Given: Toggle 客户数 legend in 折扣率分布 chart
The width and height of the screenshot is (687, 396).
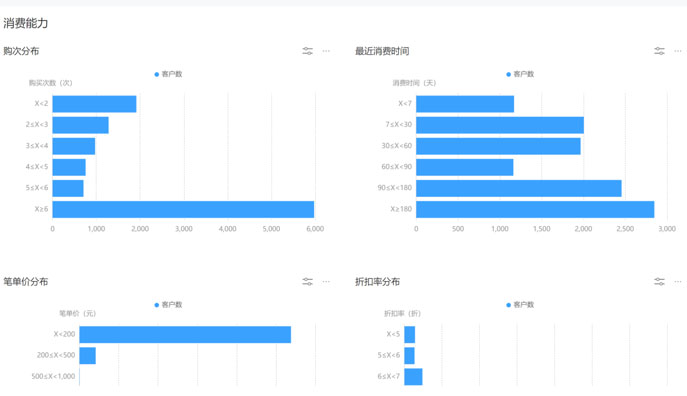Looking at the screenshot, I should click(520, 304).
